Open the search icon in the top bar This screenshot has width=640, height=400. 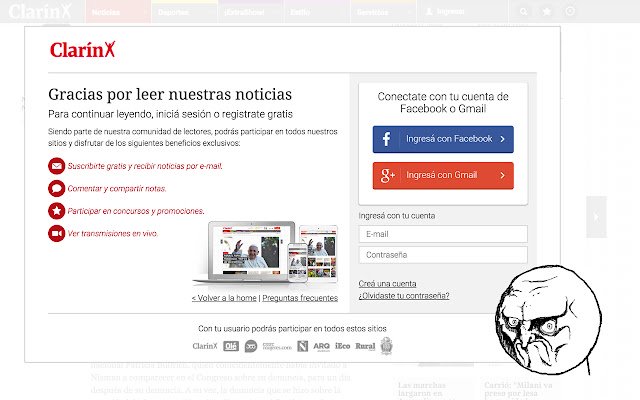point(524,12)
